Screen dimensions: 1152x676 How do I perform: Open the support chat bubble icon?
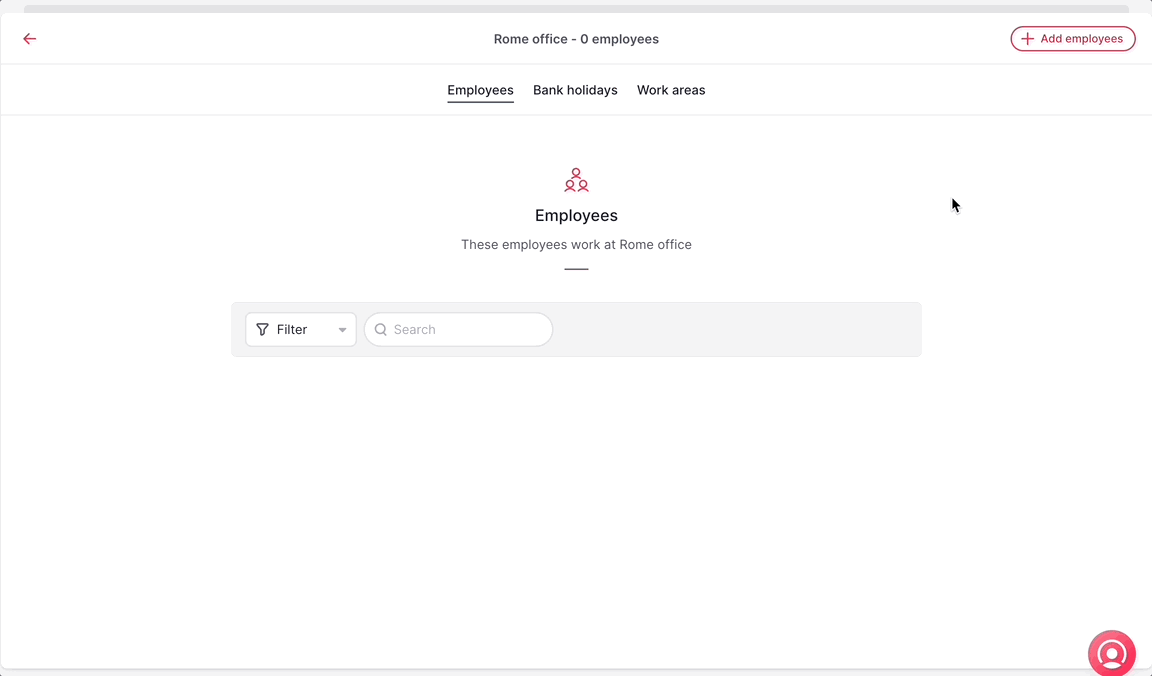1111,654
